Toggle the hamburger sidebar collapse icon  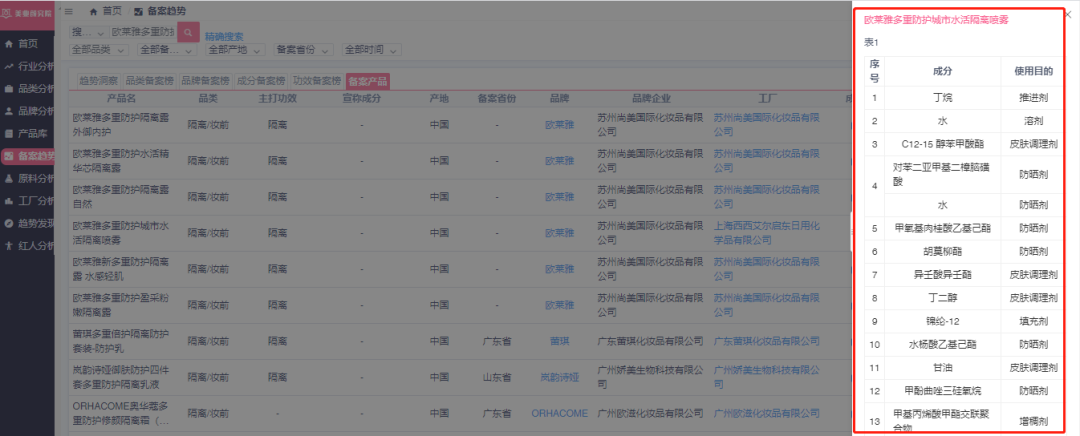(69, 10)
